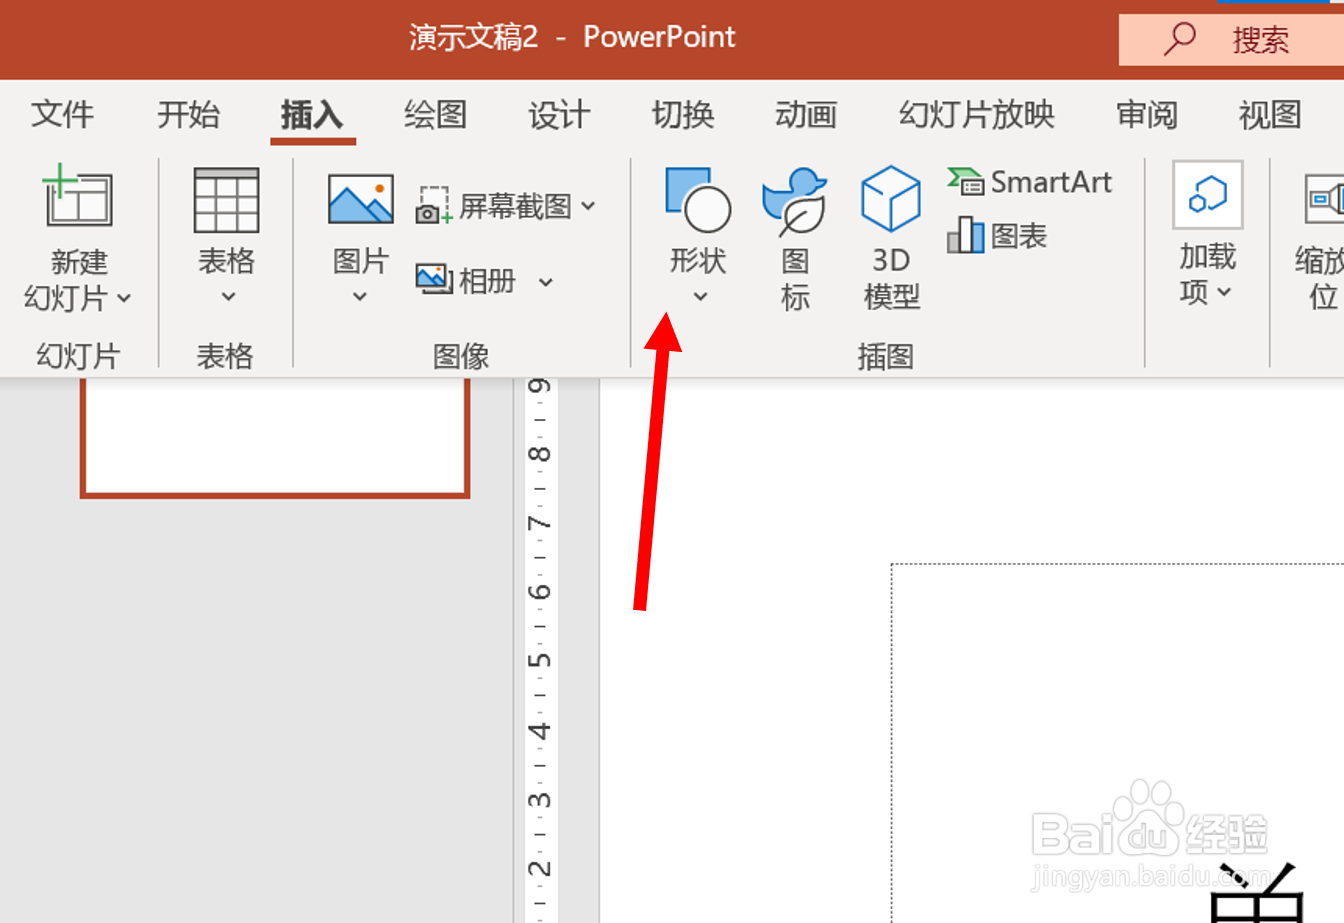Click the magnifier search icon
Screen dimensions: 1344x923
click(x=1180, y=38)
